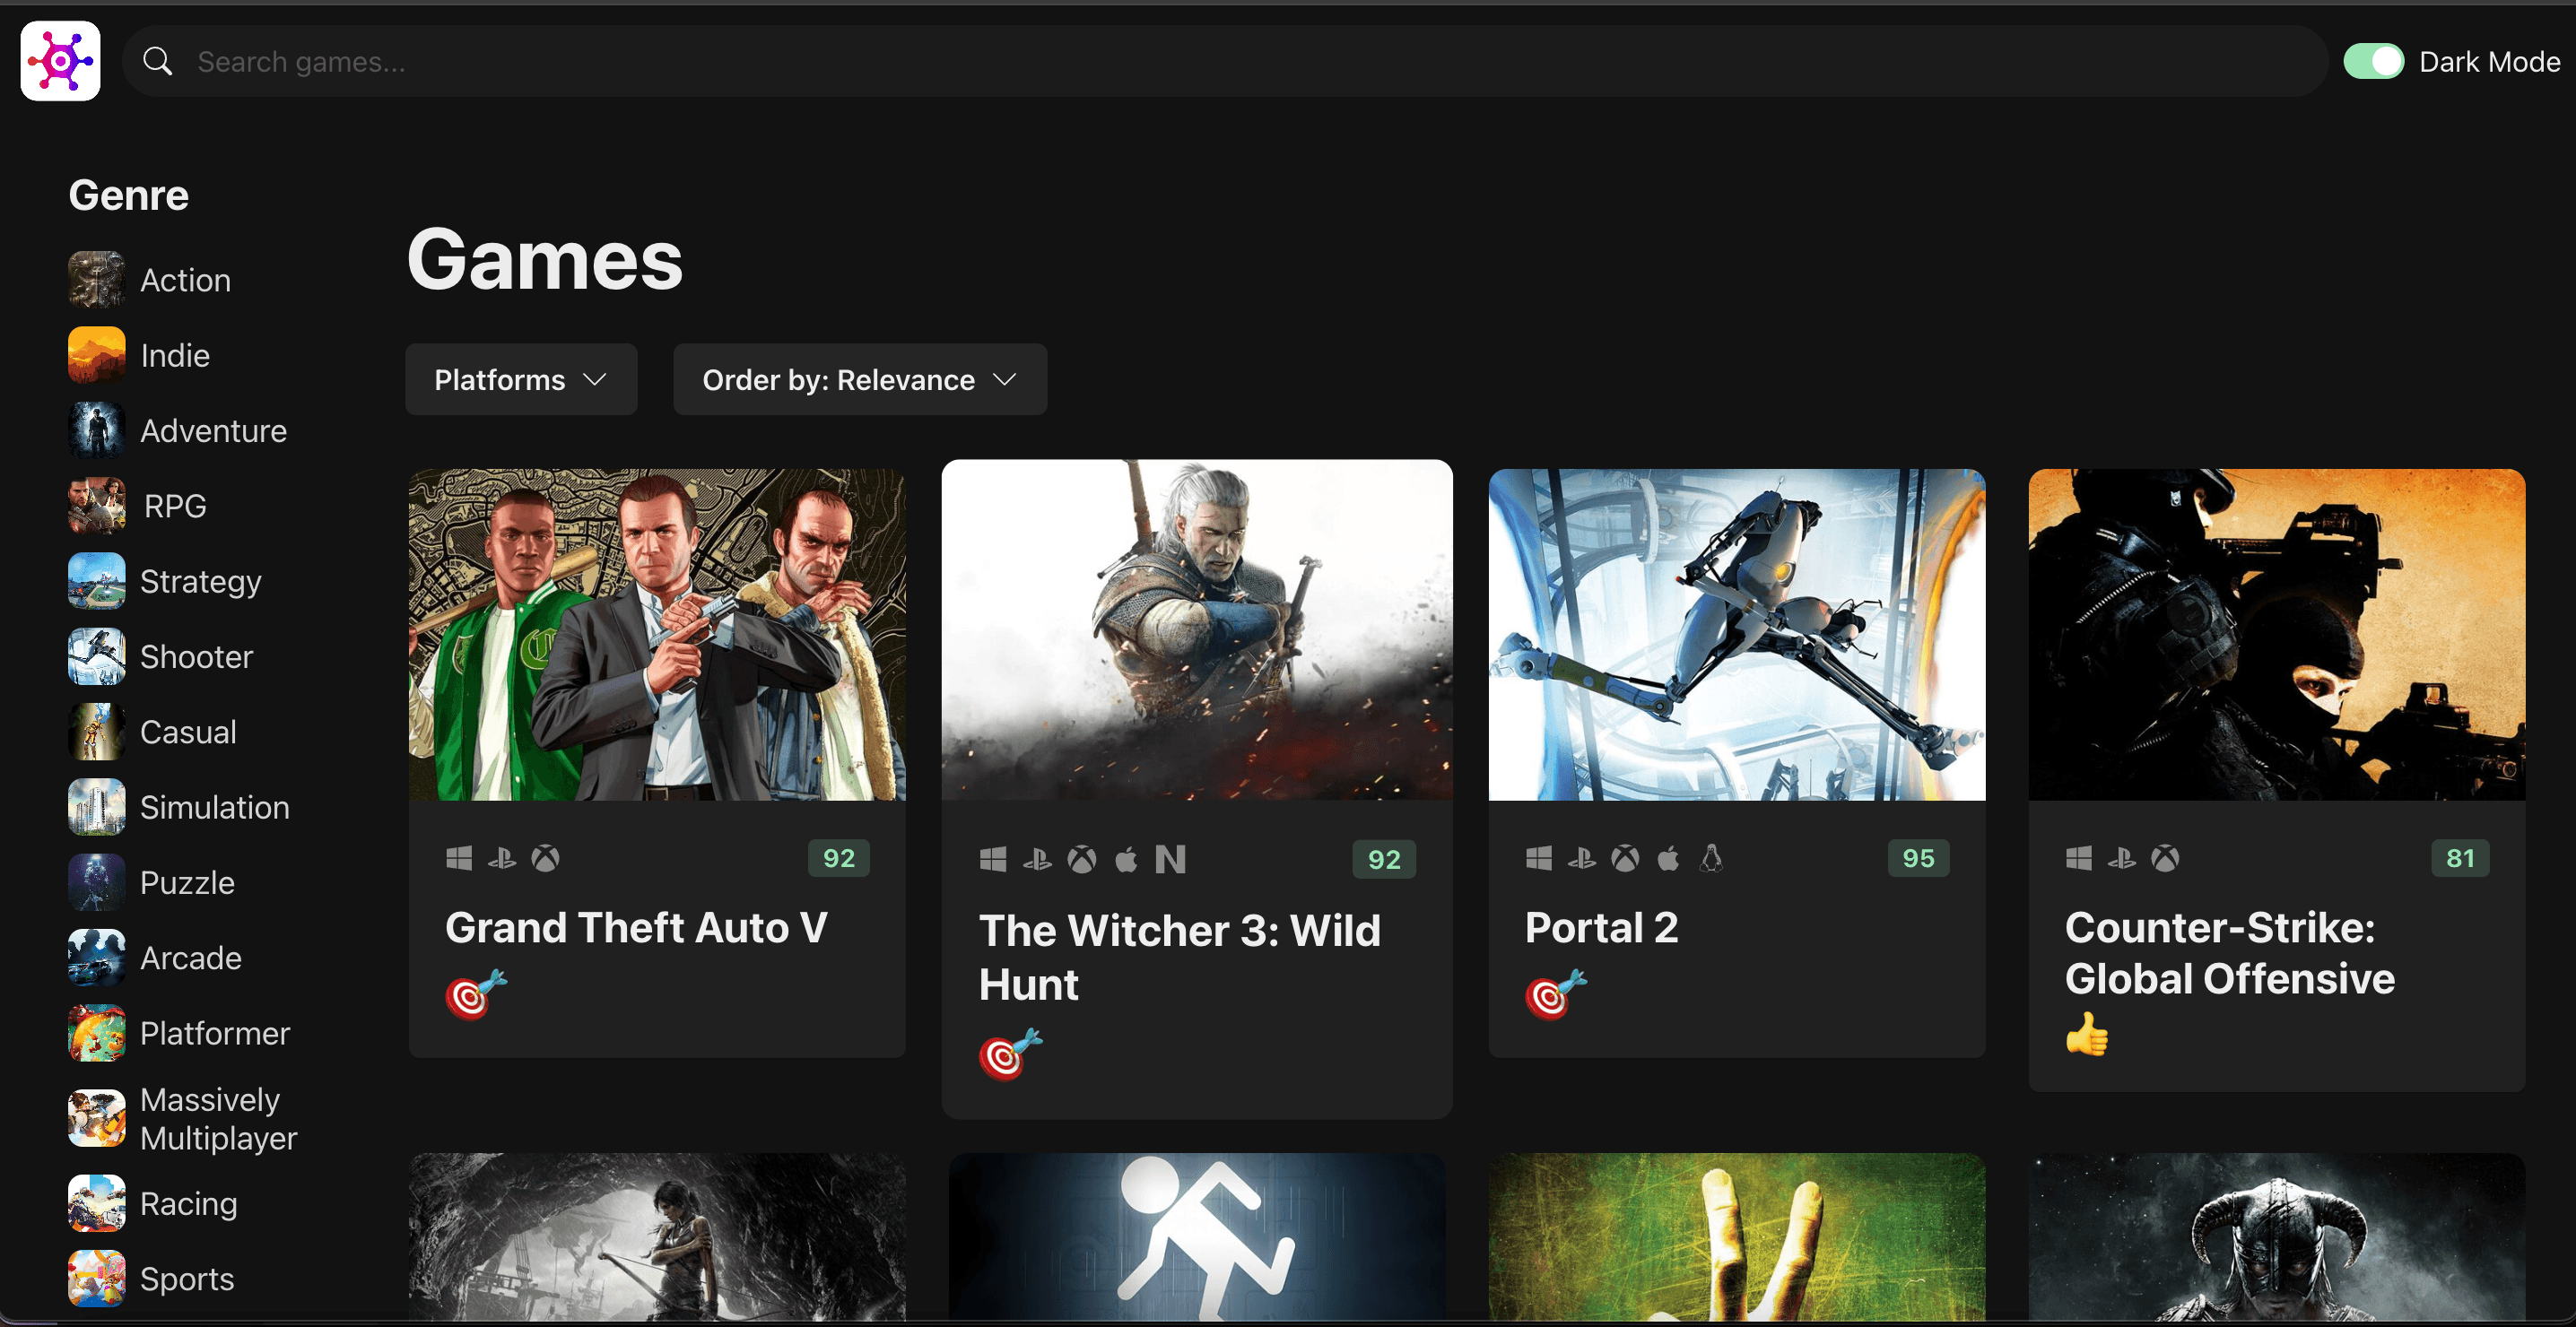Open the Platforms dropdown
Screen dimensions: 2576x1327
tap(521, 379)
